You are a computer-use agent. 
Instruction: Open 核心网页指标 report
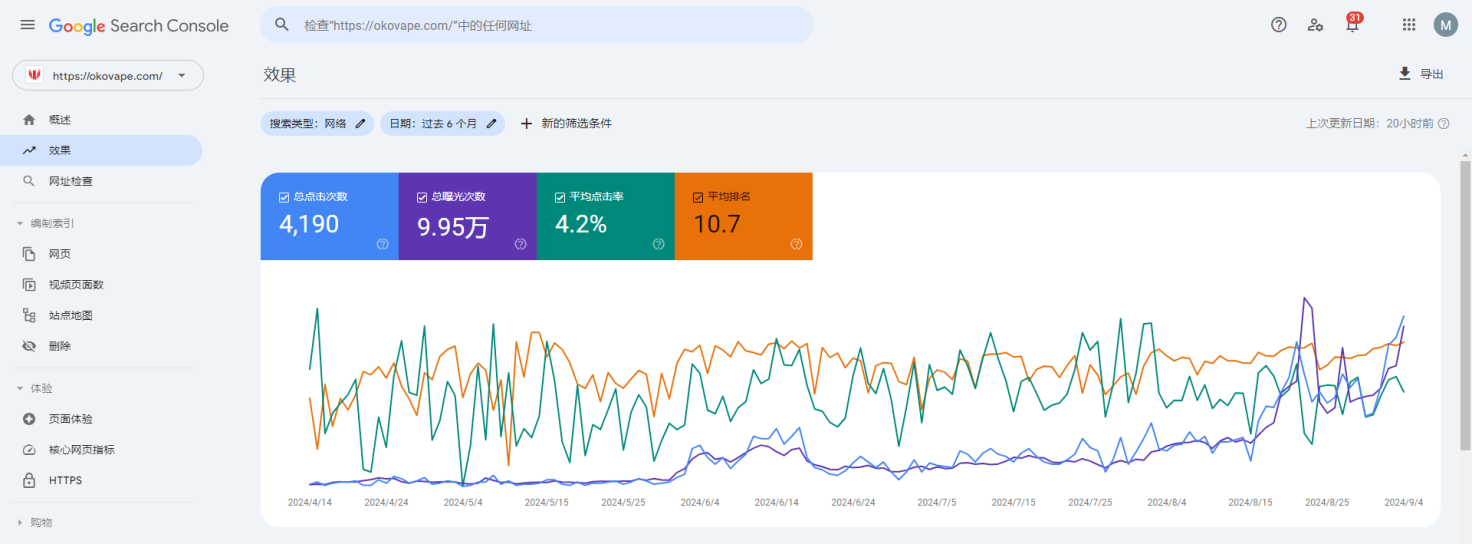(101, 450)
